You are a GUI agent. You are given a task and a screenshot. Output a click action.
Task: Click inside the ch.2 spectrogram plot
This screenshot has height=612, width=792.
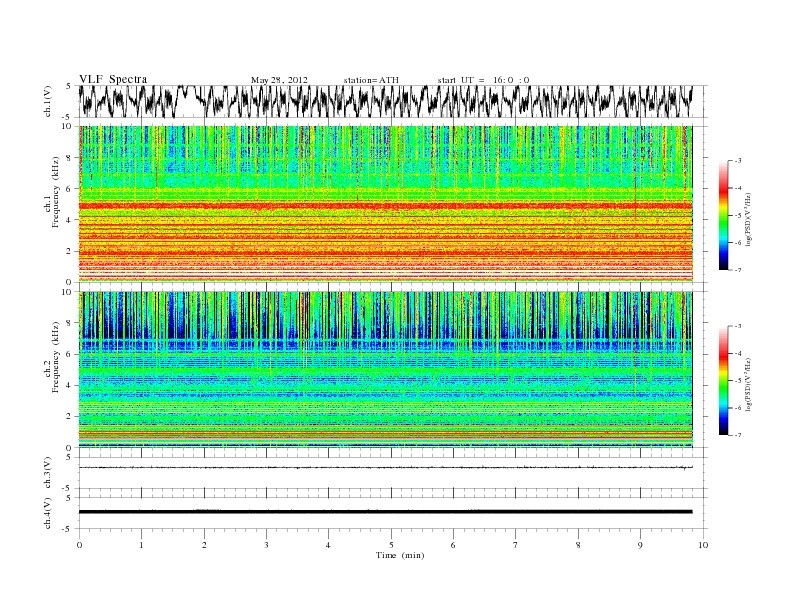pyautogui.click(x=385, y=369)
